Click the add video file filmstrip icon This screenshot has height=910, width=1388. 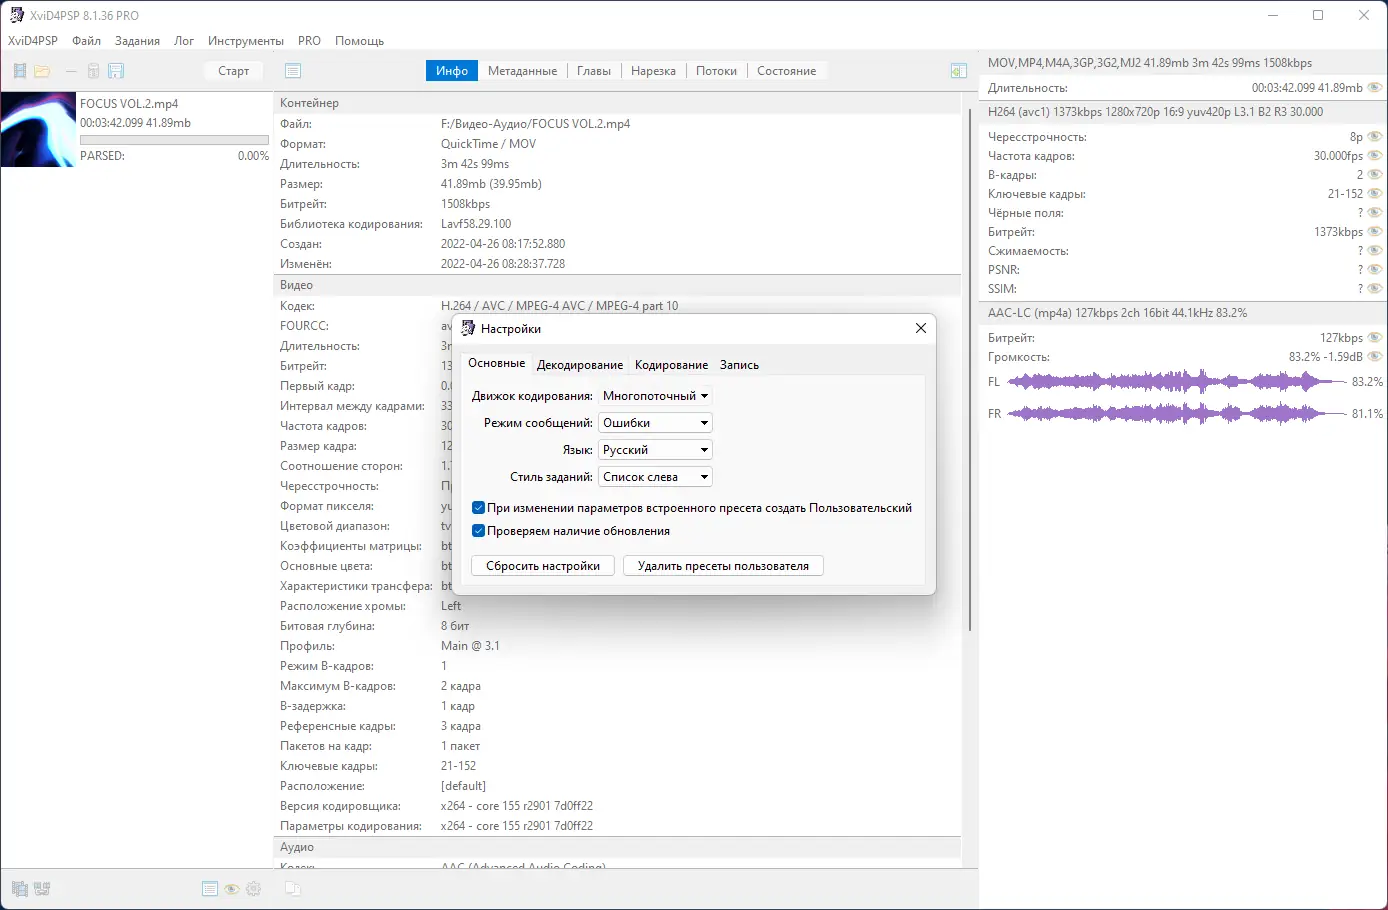(20, 71)
